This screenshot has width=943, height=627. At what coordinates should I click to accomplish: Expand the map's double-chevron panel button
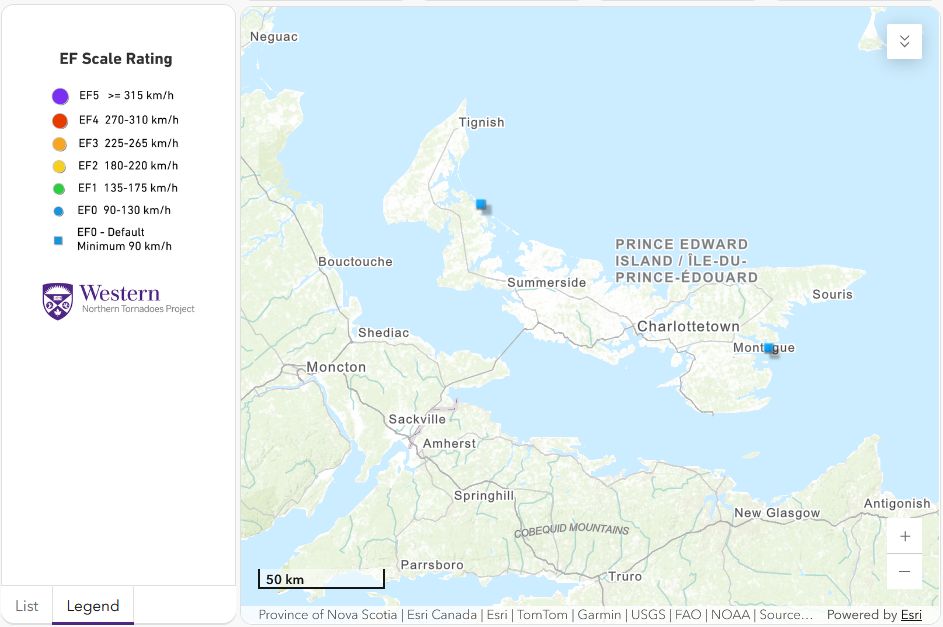pos(905,41)
